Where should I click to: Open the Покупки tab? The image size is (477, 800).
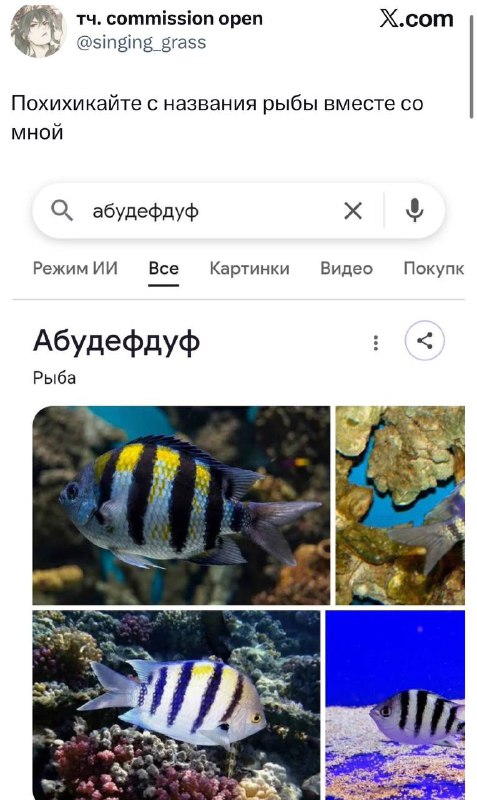434,268
